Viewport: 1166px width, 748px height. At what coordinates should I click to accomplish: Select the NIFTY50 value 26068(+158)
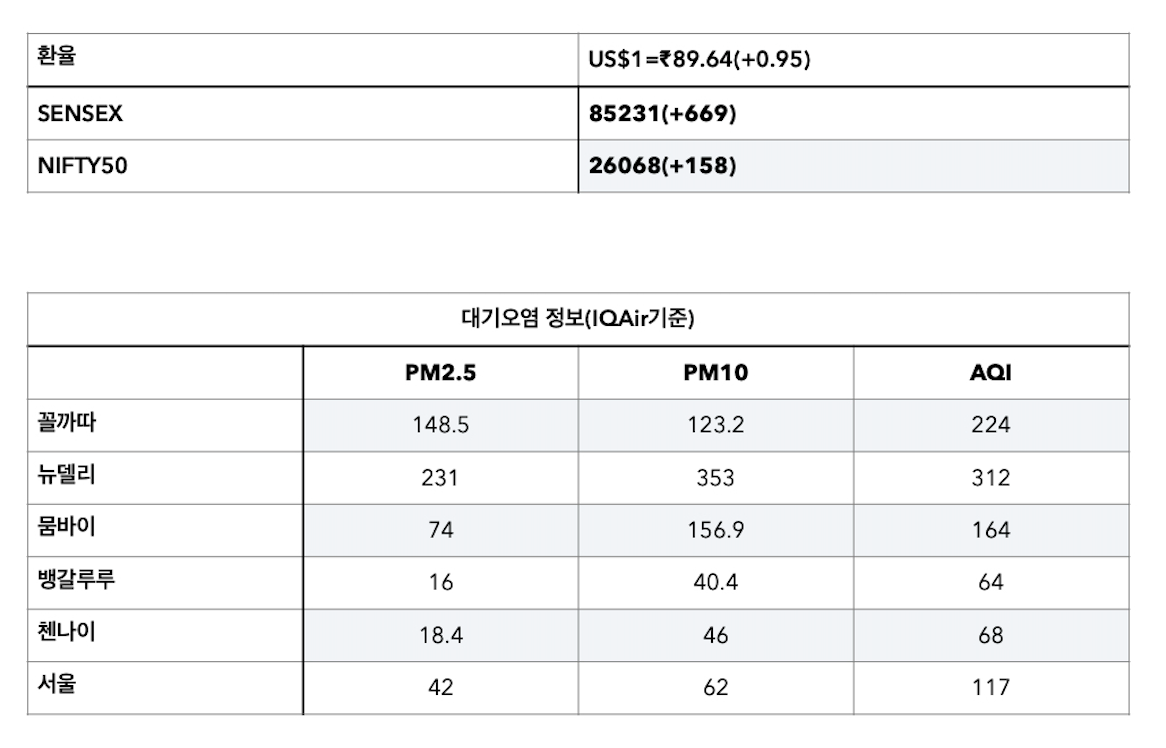(662, 166)
